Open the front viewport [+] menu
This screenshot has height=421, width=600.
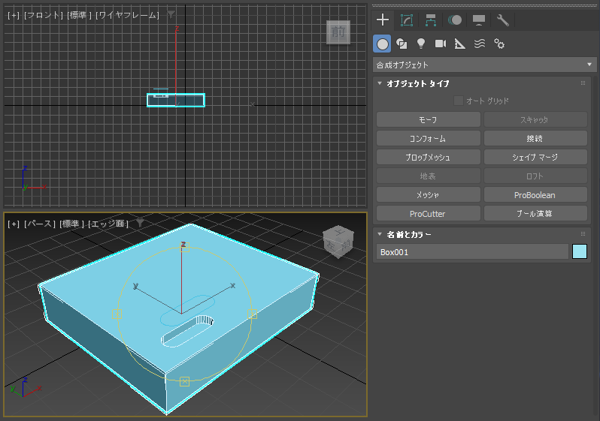(x=13, y=15)
